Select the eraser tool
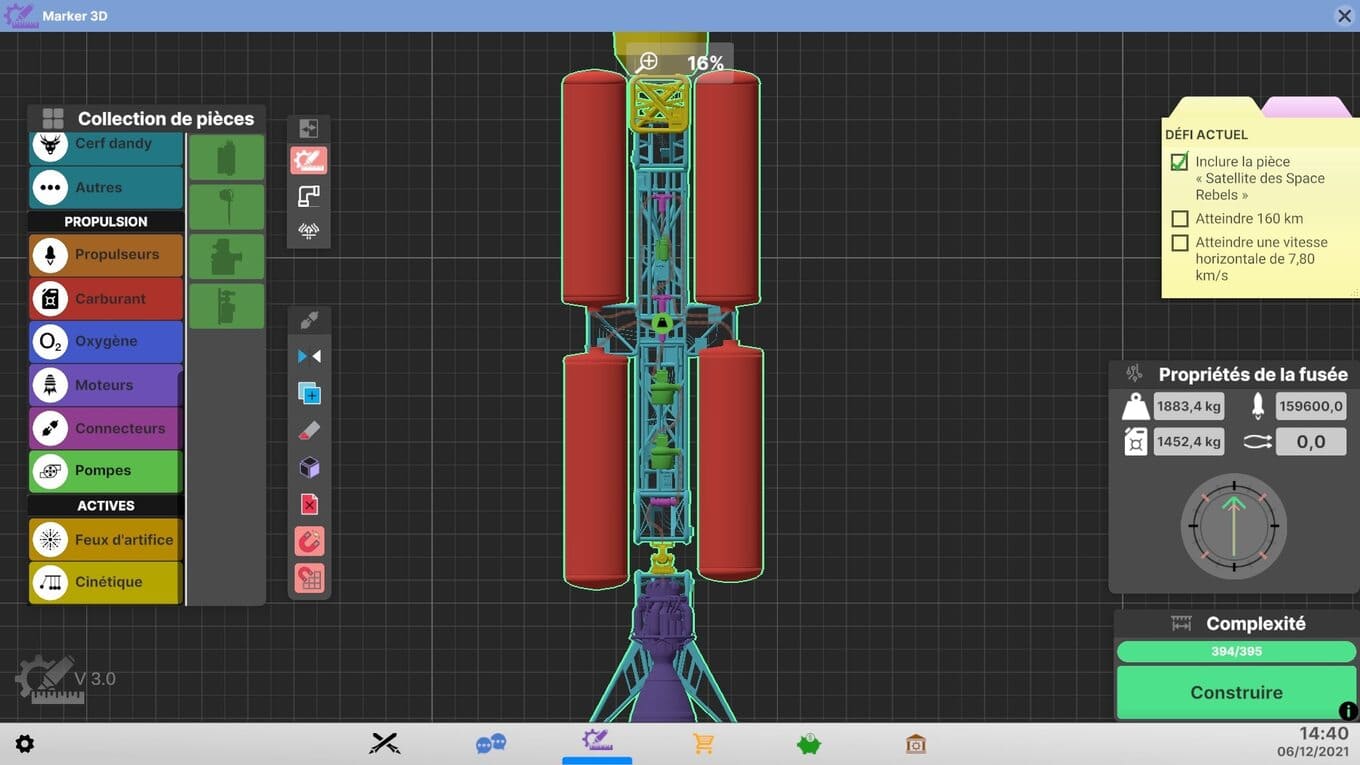Screen dimensions: 1360x765 point(309,431)
